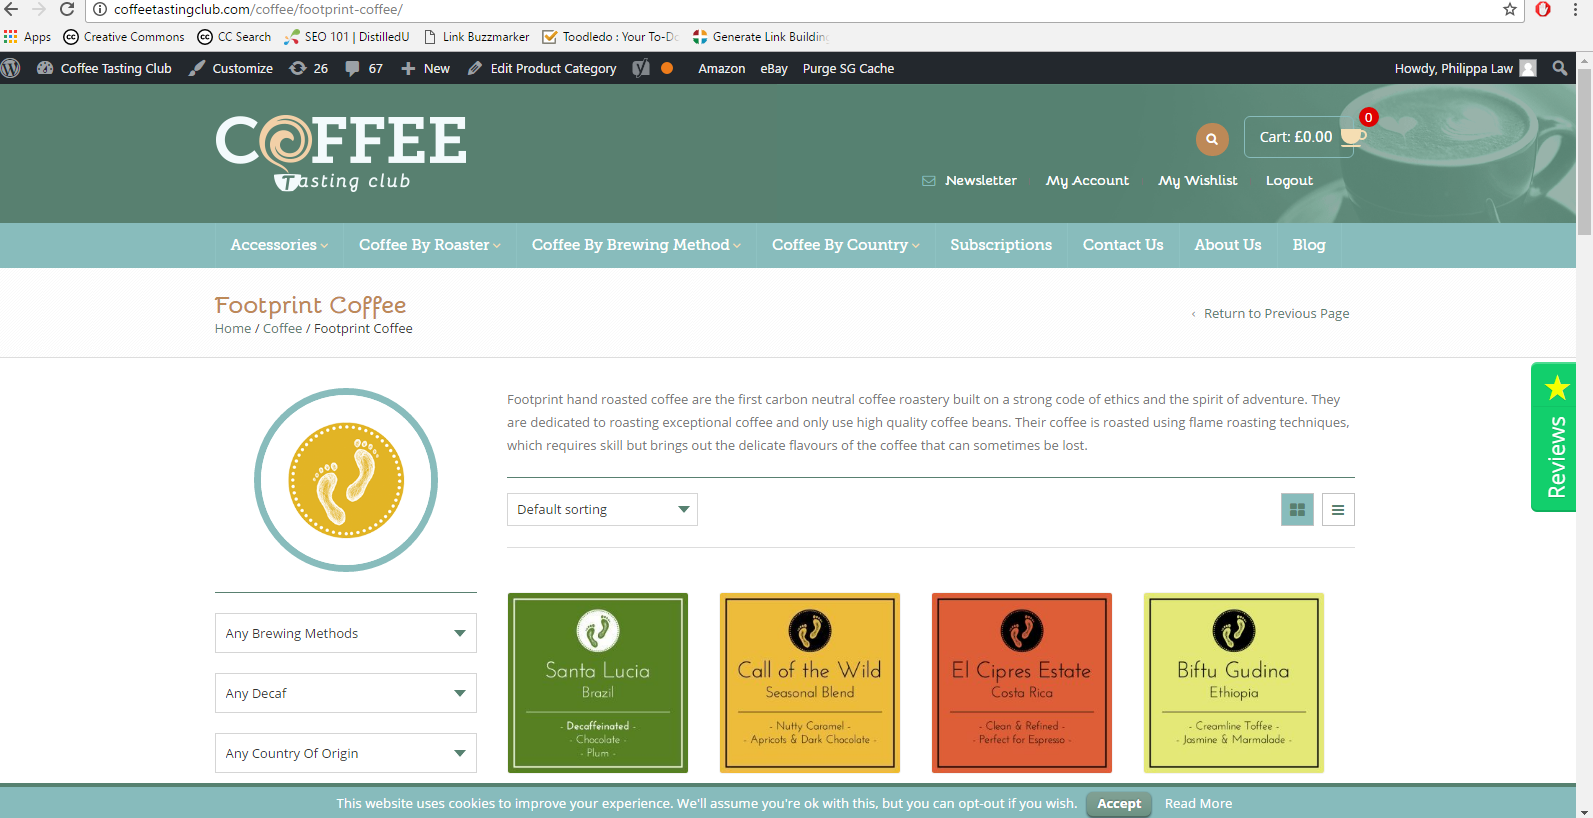Open the Chrome Apps grid icon
Viewport: 1593px width, 818px height.
11,37
